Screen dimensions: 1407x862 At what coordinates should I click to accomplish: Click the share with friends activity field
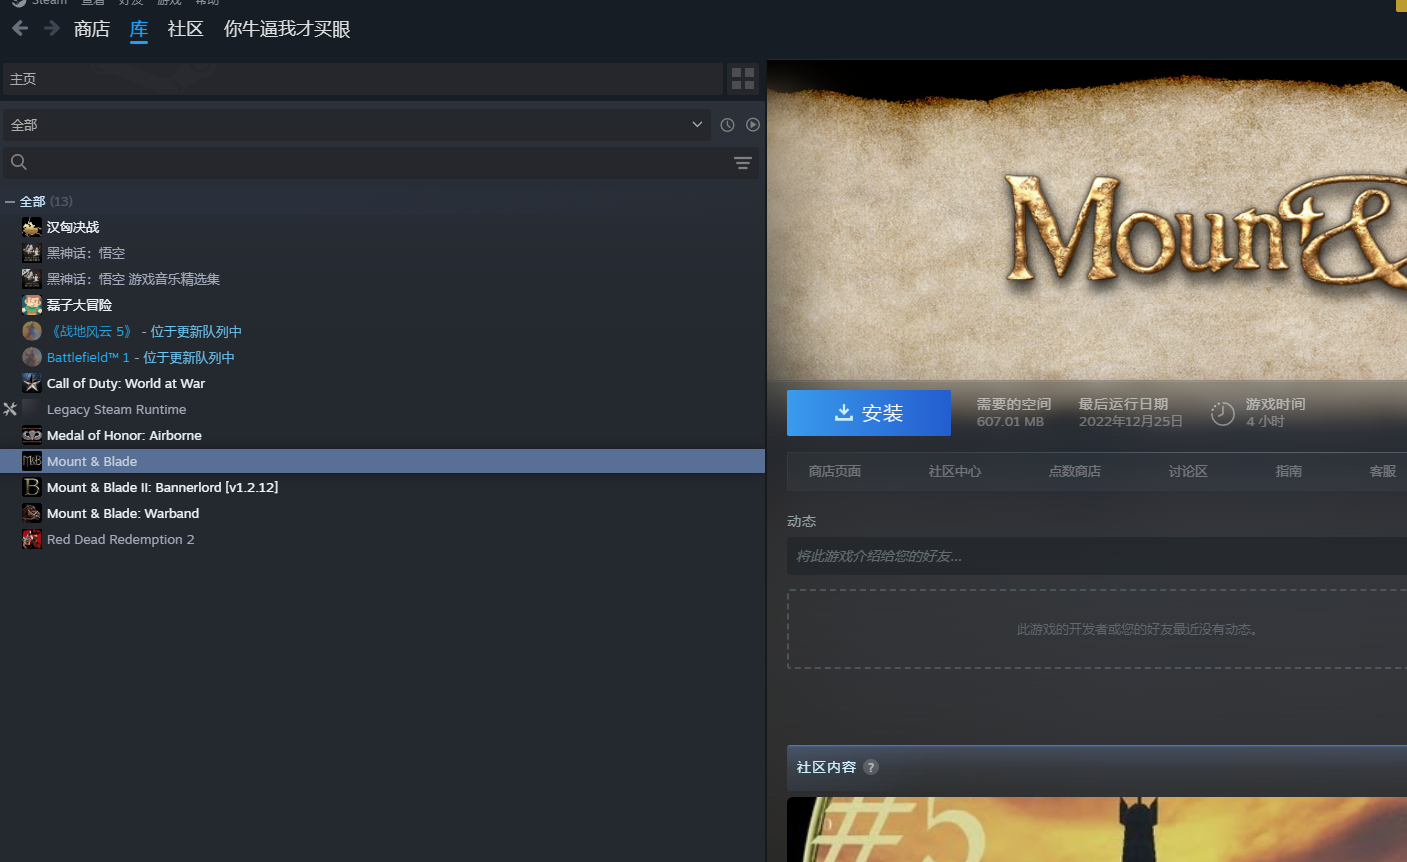tap(1097, 556)
